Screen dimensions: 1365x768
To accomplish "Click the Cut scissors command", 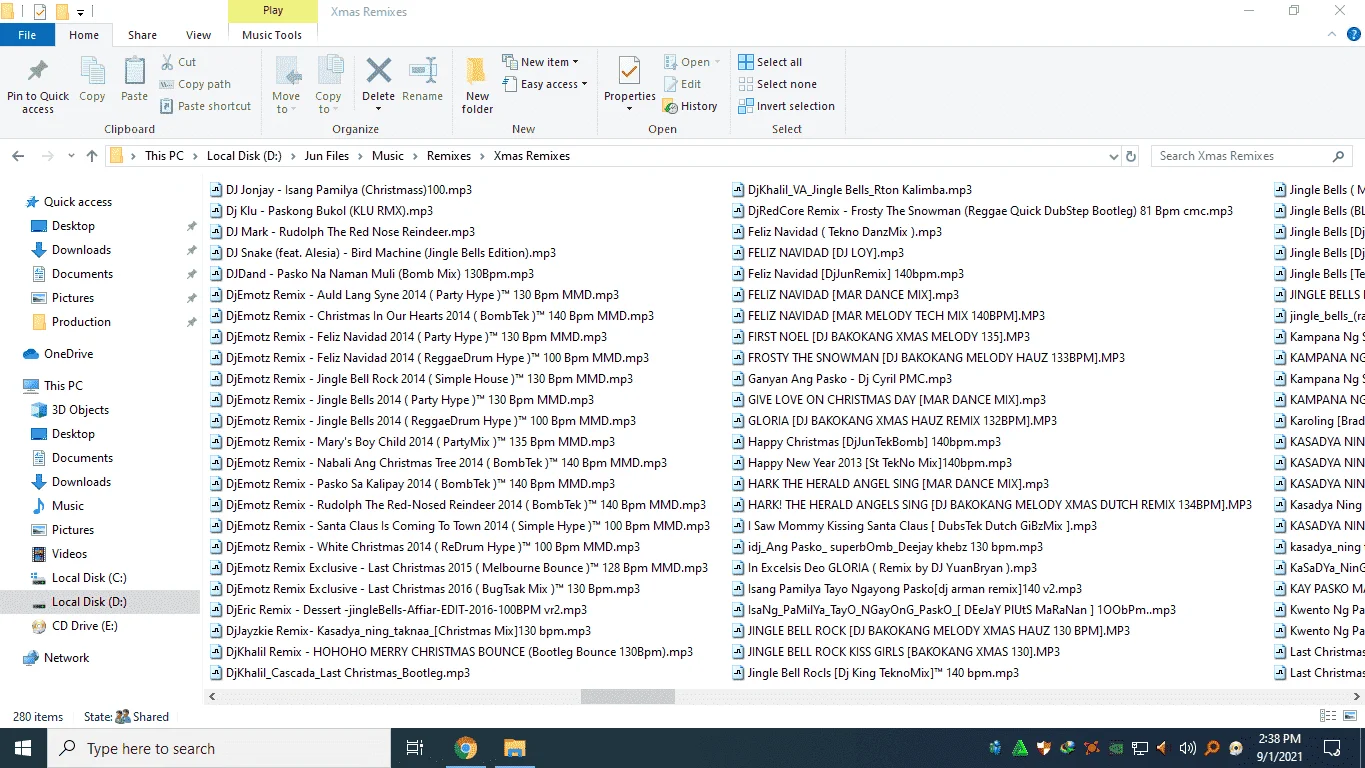I will point(179,62).
